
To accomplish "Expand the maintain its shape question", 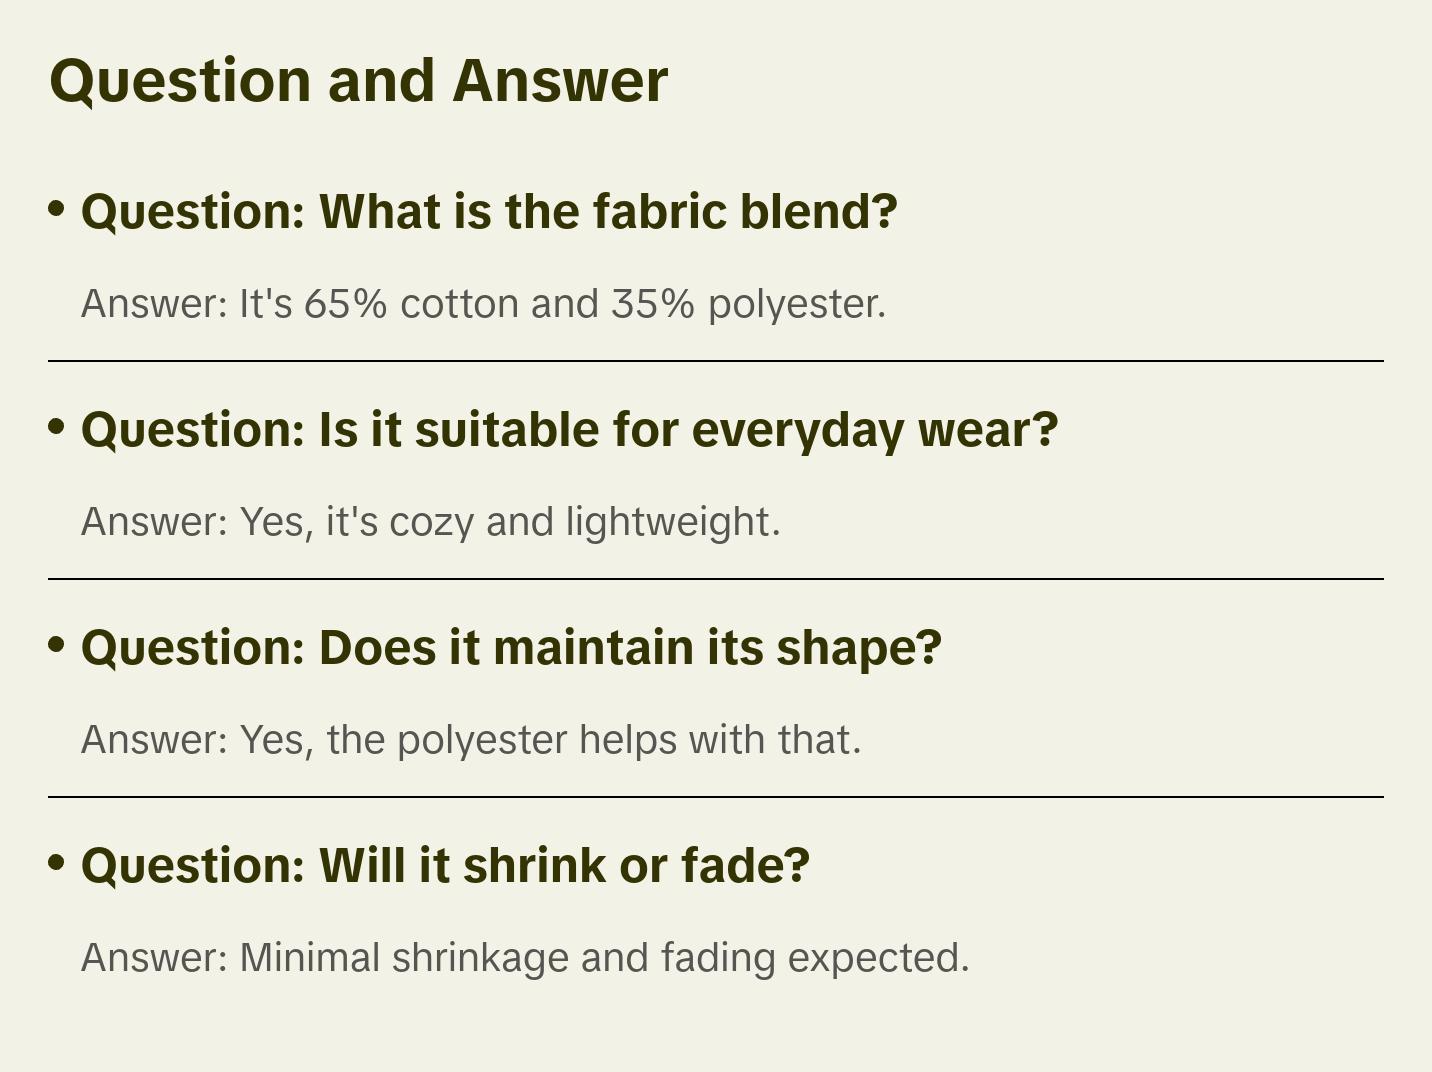I will coord(511,648).
